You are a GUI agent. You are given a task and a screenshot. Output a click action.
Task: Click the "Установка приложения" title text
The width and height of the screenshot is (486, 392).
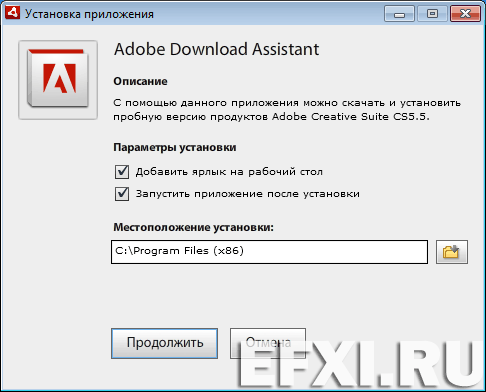[89, 14]
